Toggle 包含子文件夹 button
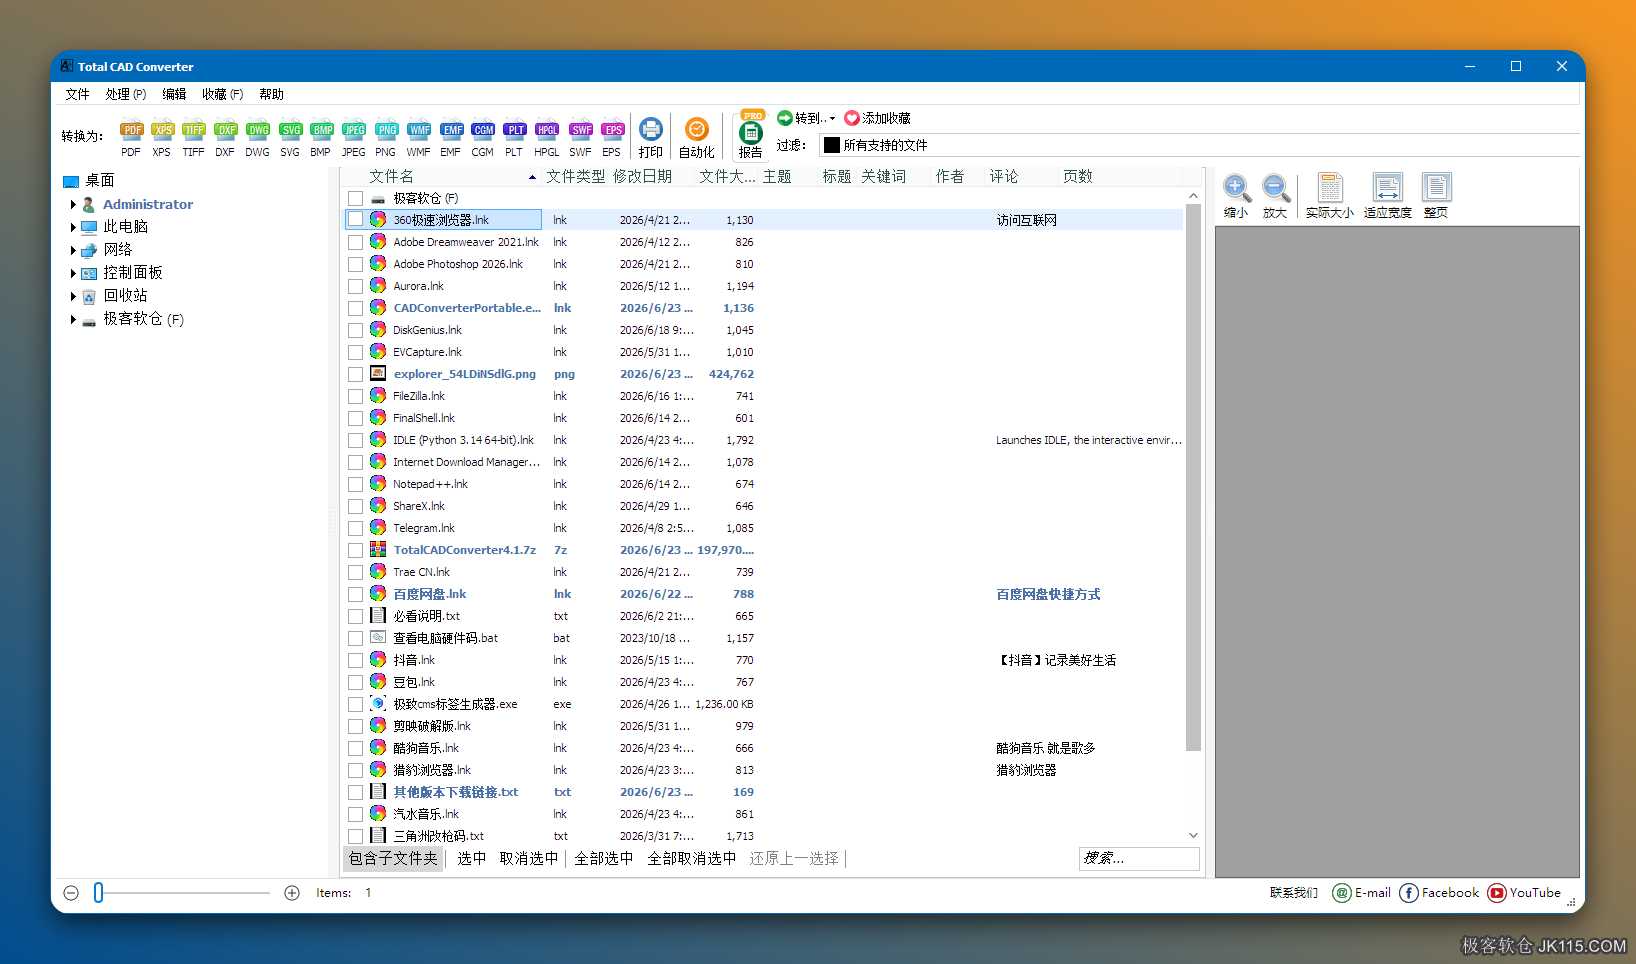 point(393,858)
